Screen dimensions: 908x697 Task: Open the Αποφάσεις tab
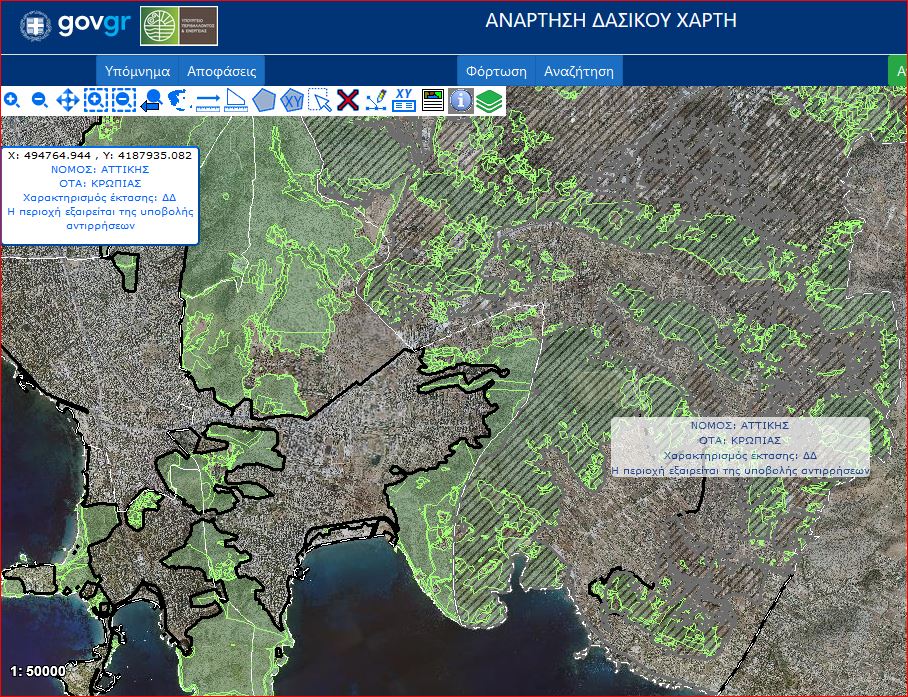[222, 71]
